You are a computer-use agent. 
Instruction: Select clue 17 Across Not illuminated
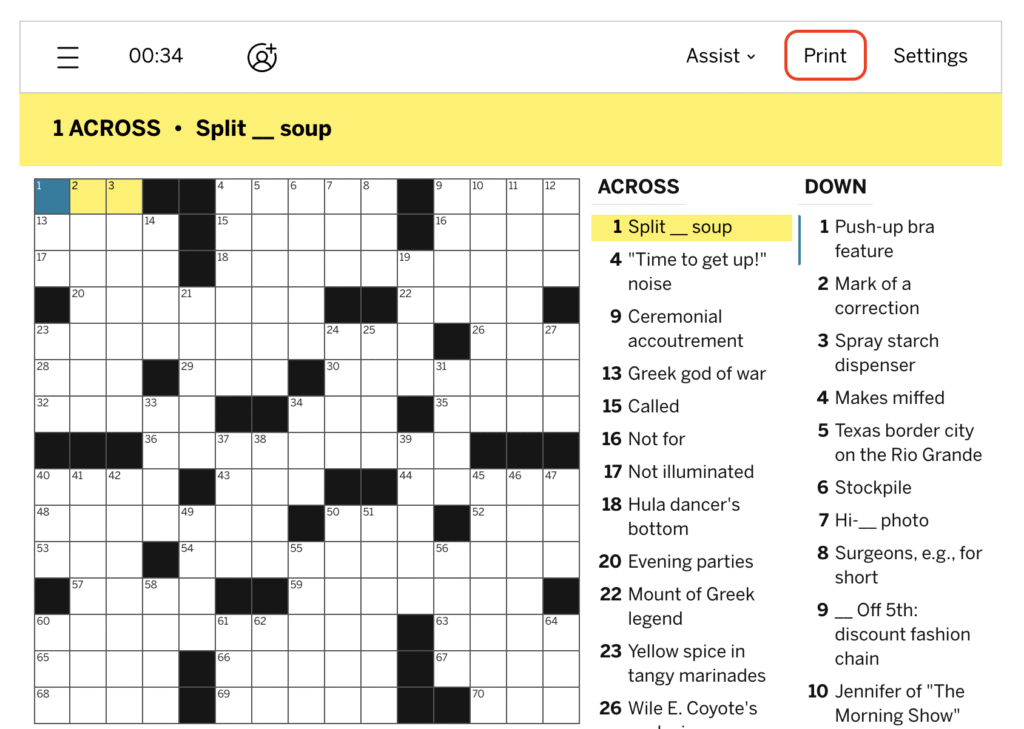pyautogui.click(x=679, y=472)
